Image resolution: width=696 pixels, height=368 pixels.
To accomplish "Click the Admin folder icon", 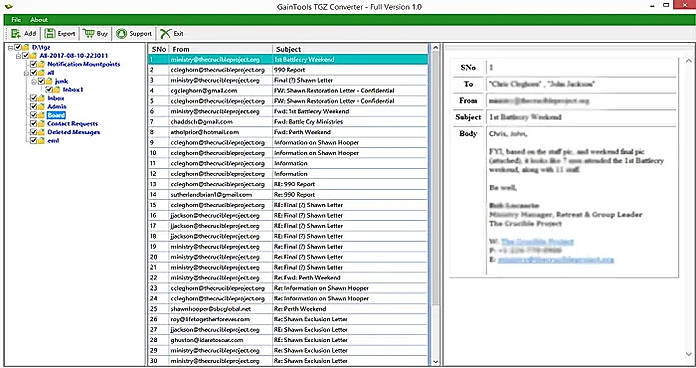I will coord(41,107).
